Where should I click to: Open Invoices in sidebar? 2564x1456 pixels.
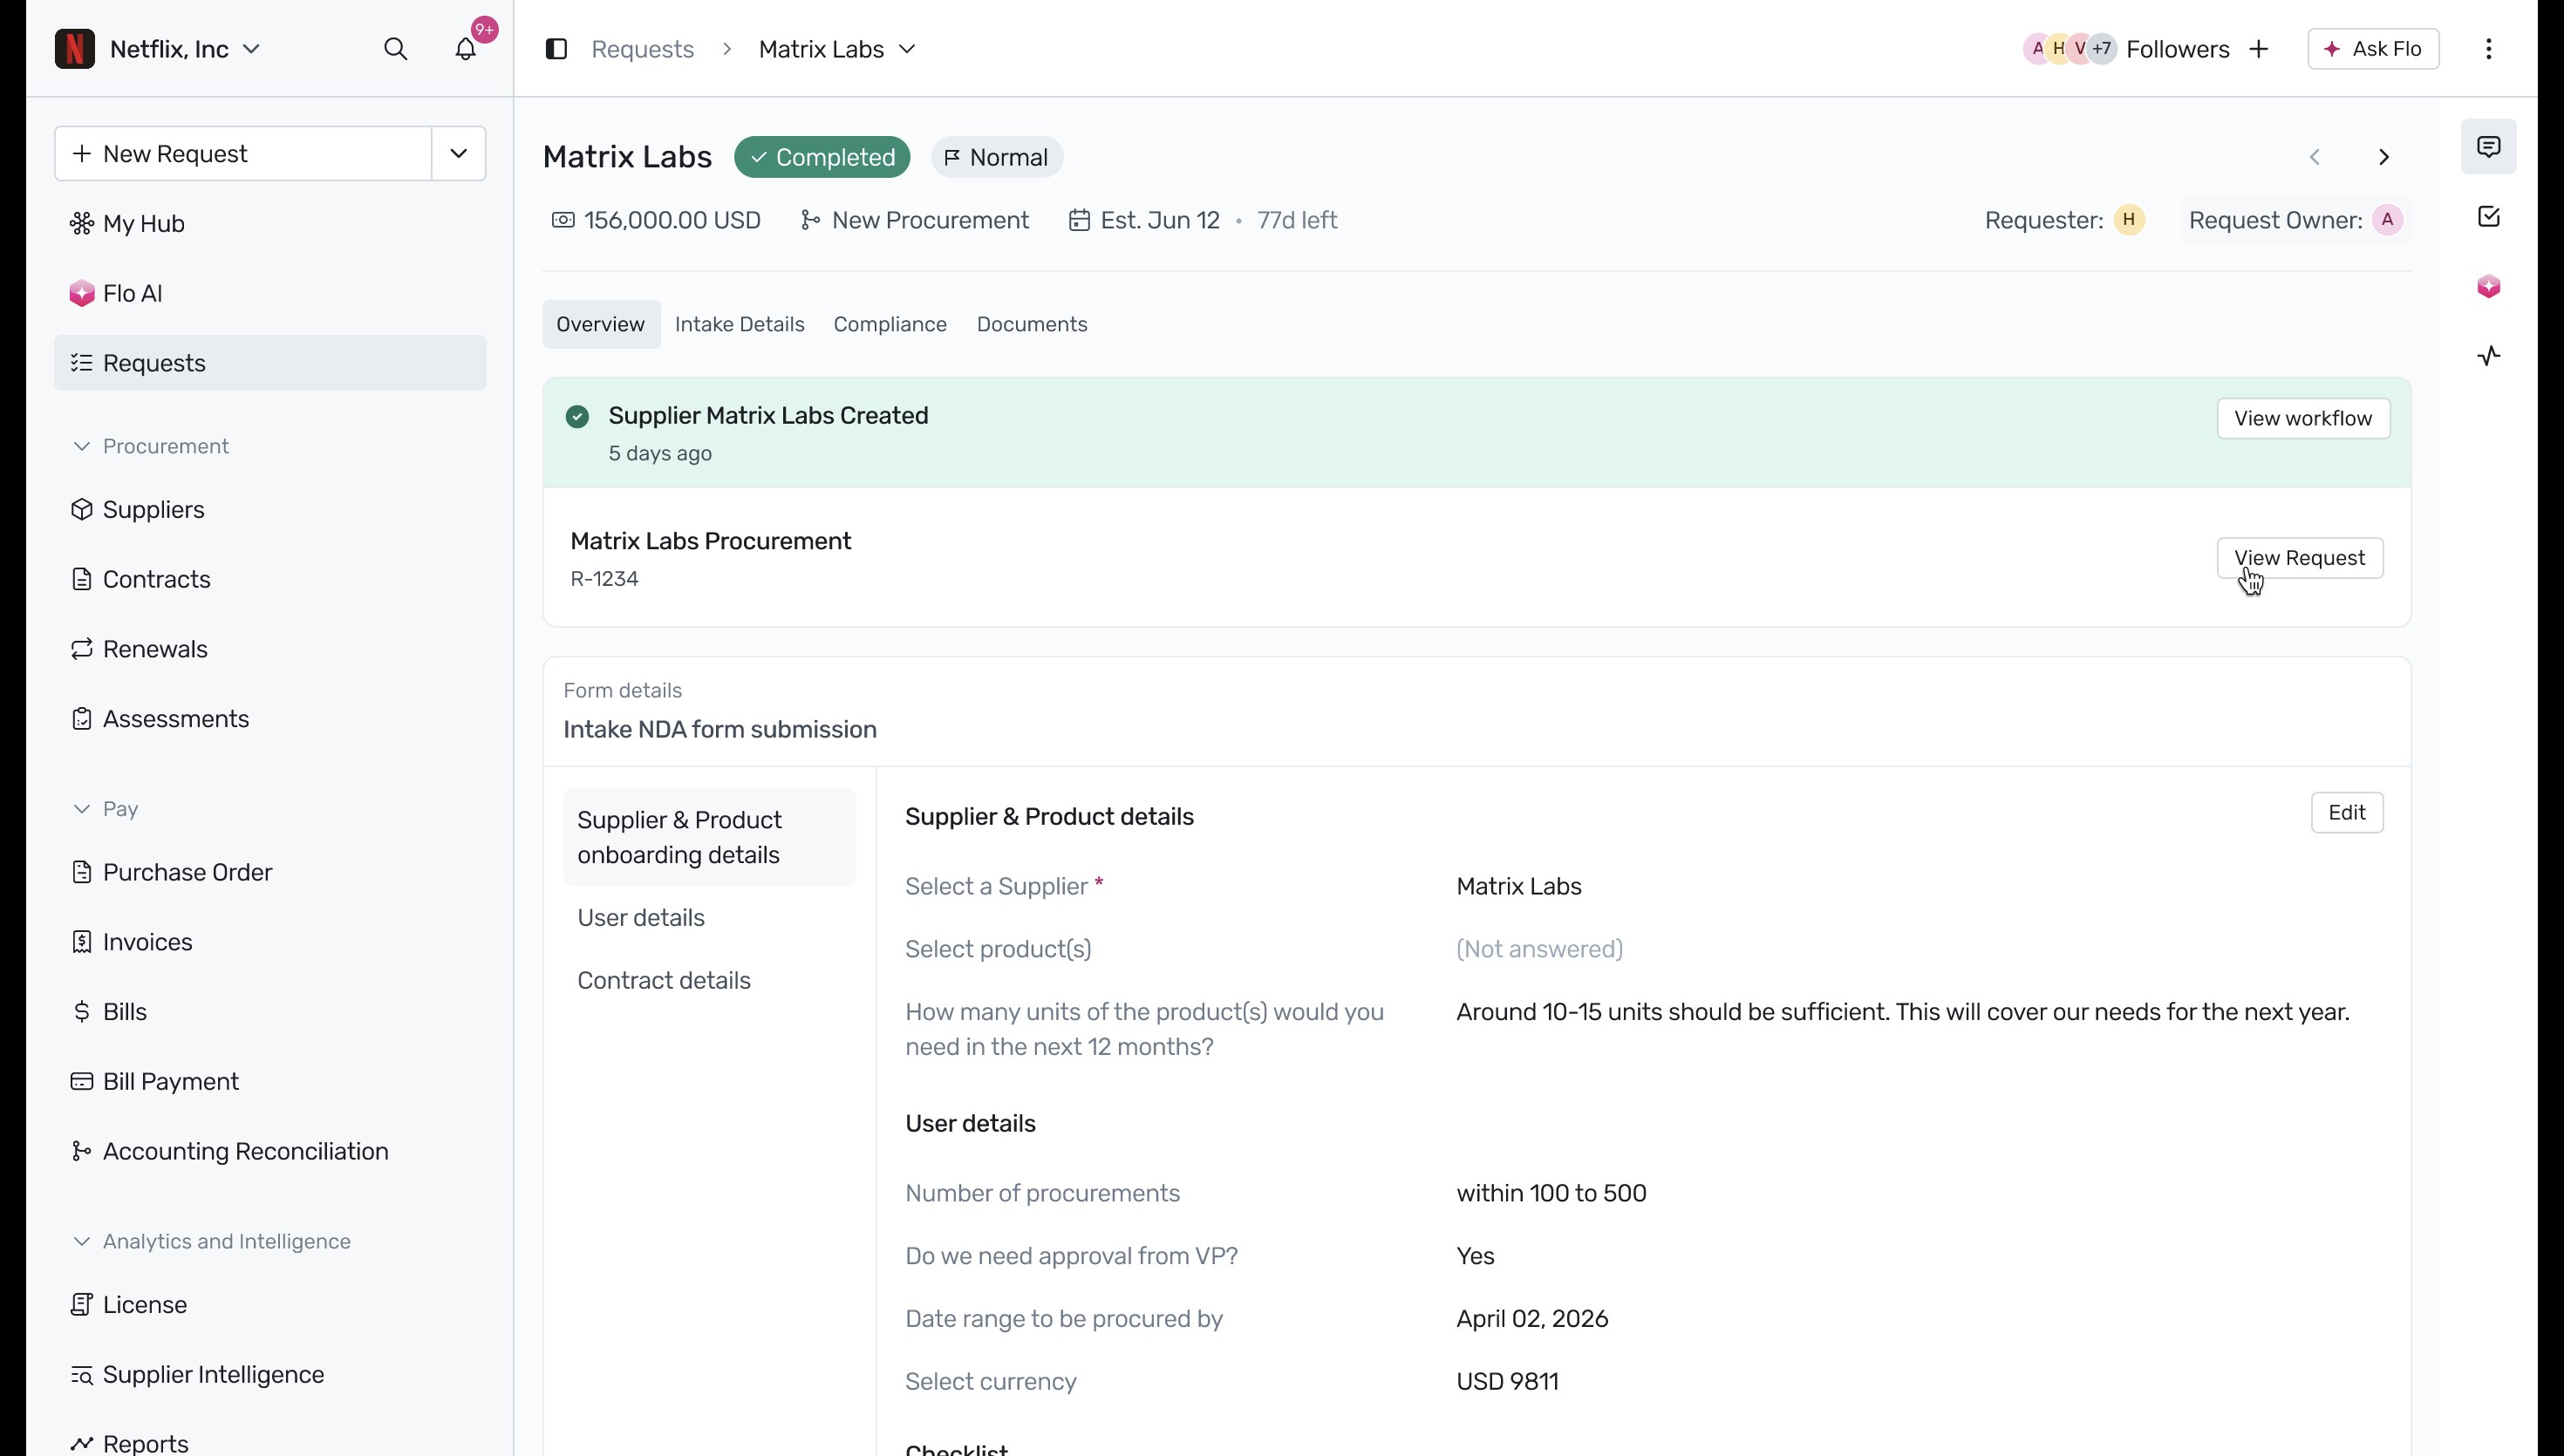[270, 942]
